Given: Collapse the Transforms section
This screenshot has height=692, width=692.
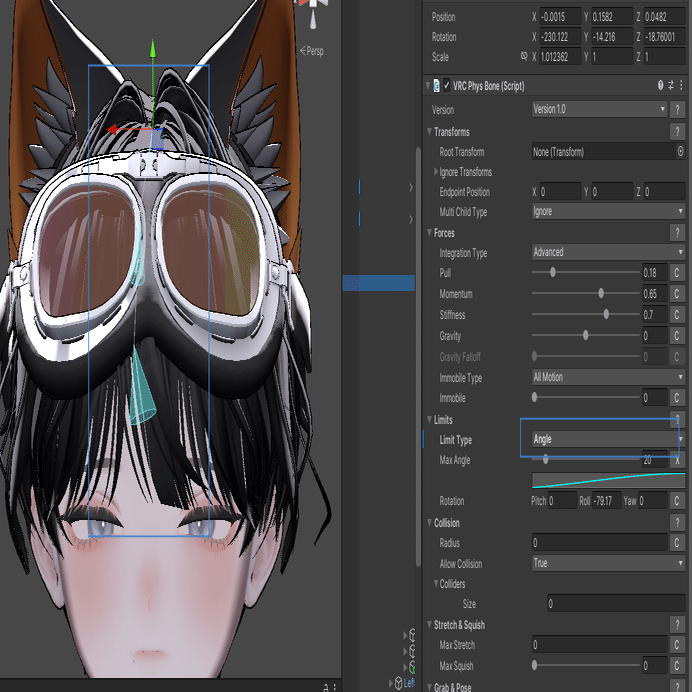Looking at the screenshot, I should (x=429, y=132).
